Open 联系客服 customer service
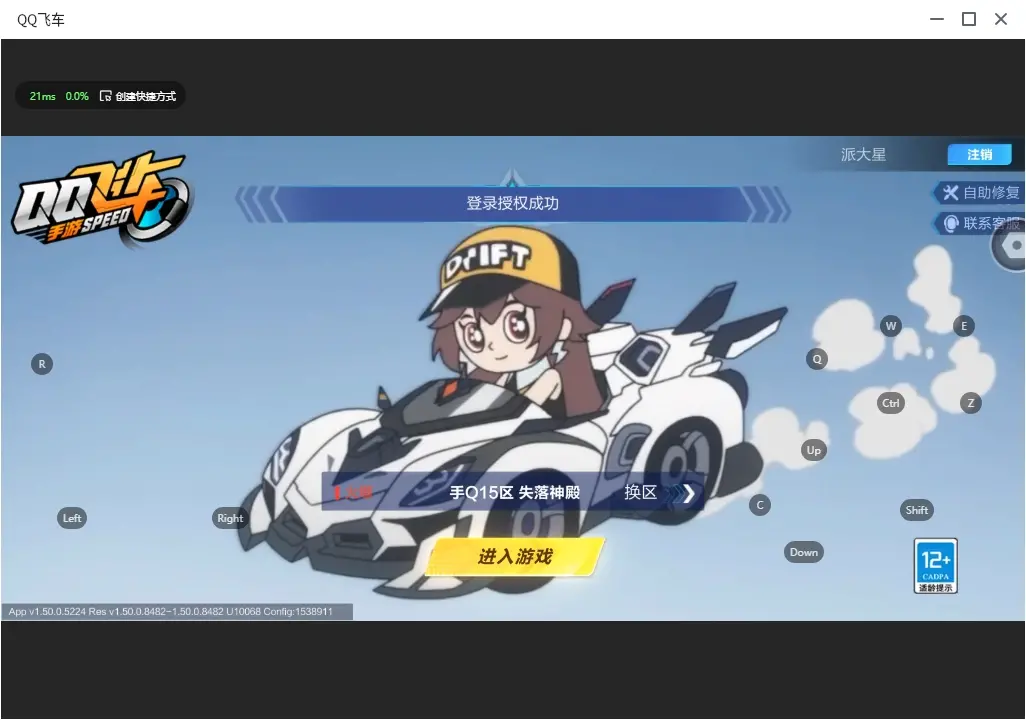The image size is (1026, 720). pos(979,224)
